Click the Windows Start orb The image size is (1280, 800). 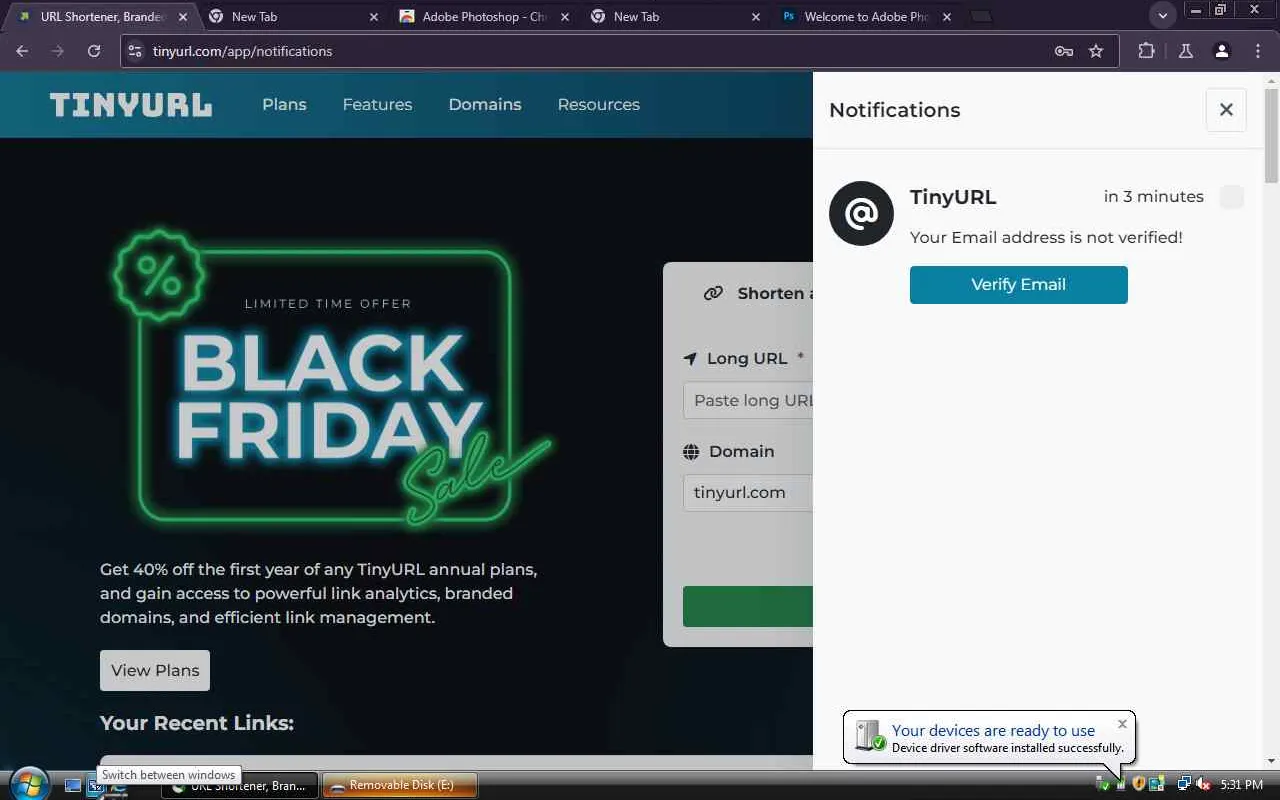coord(28,783)
